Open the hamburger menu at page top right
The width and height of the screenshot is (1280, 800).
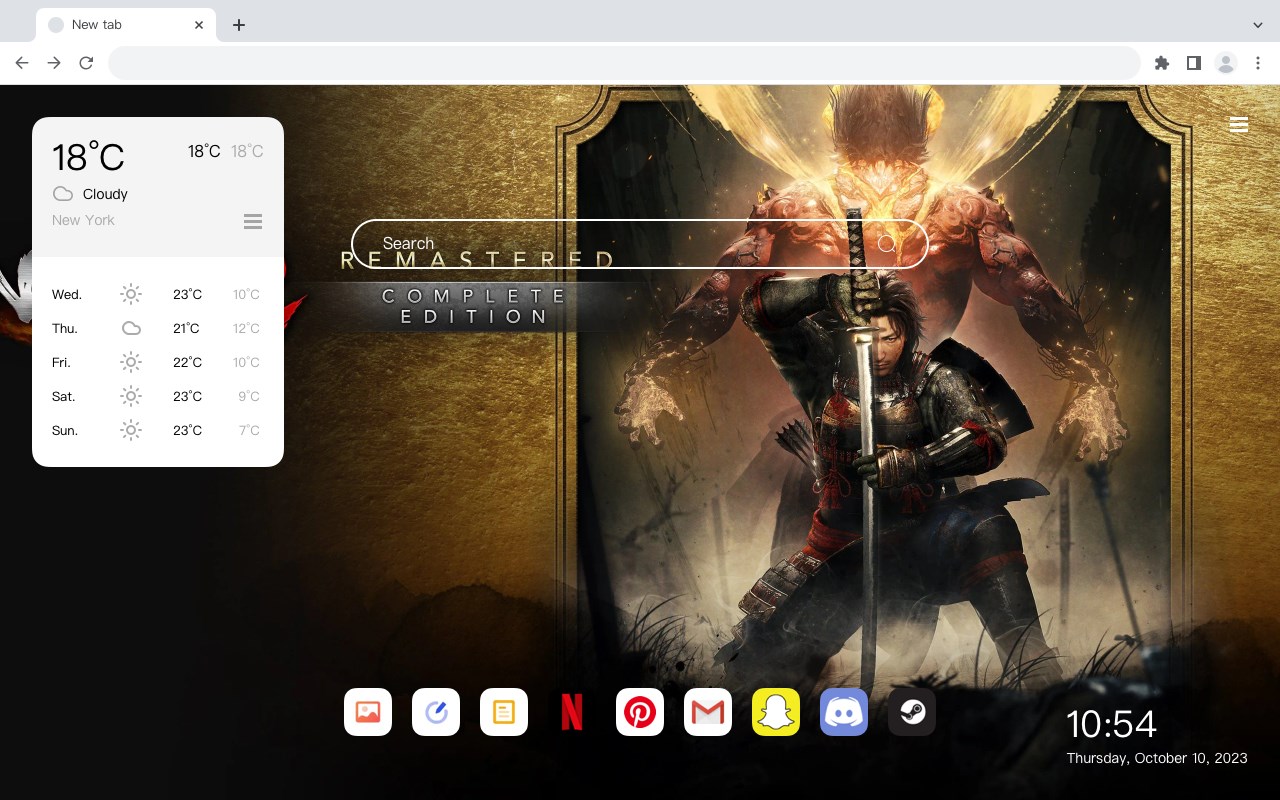pos(1239,125)
